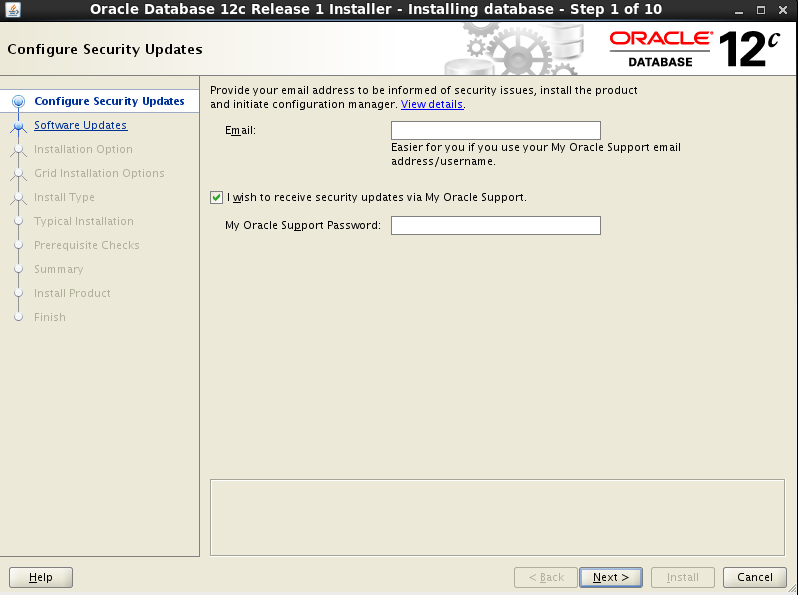Click the Installation Option step
Screen dimensions: 798x595
83,149
